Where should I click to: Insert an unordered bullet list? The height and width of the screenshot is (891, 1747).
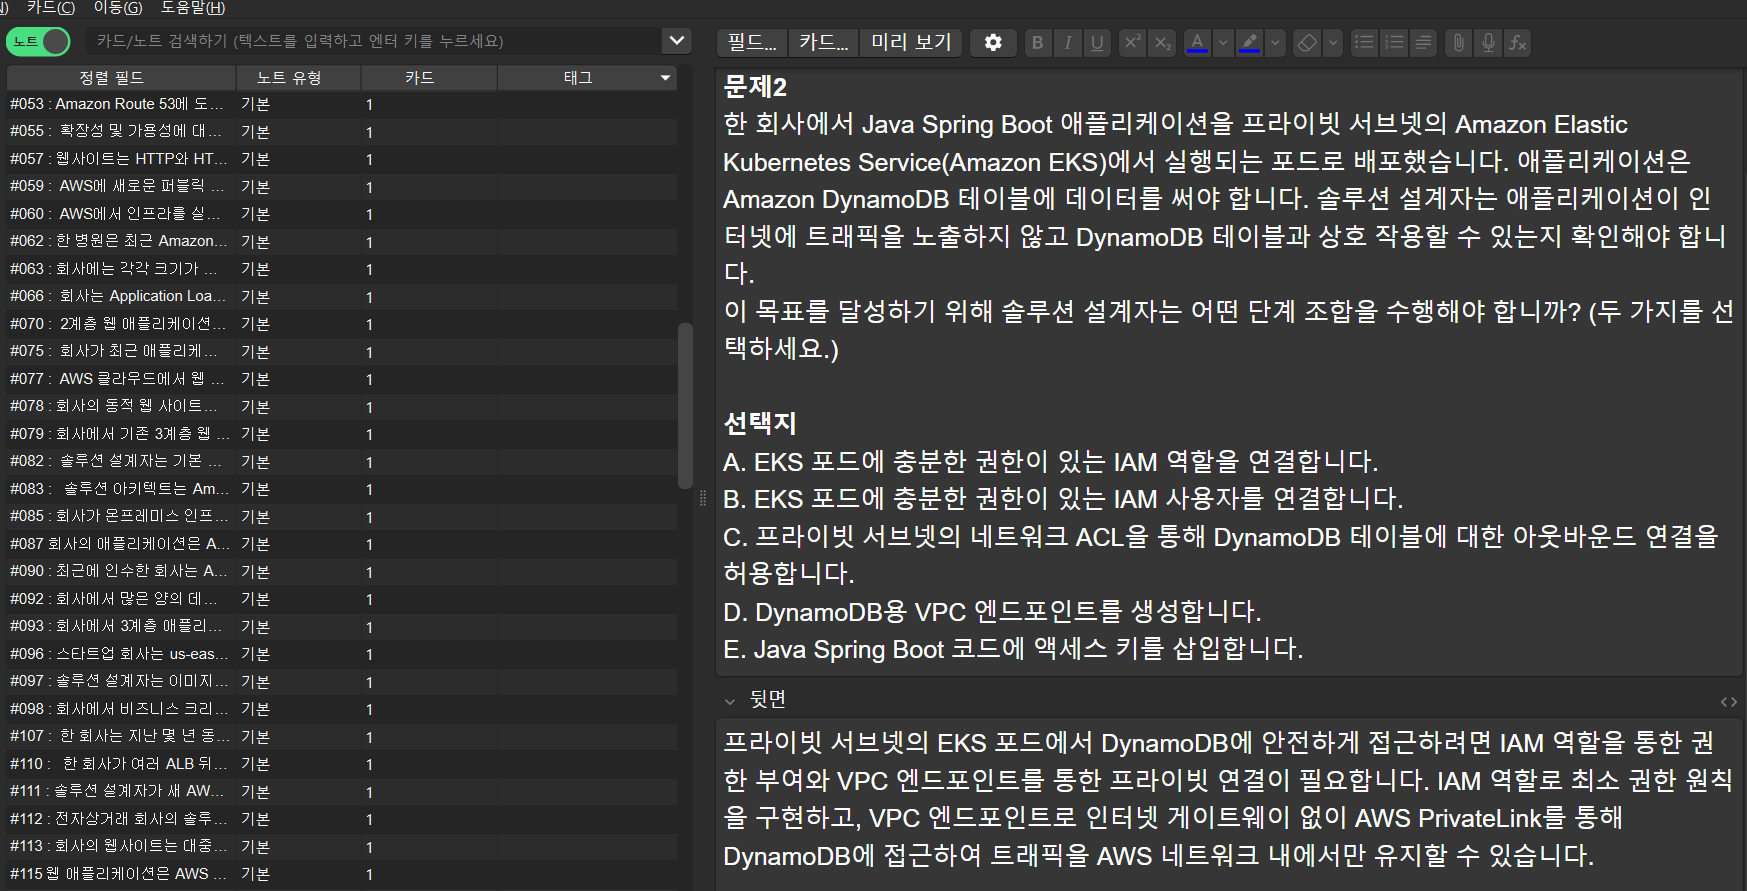pyautogui.click(x=1364, y=43)
